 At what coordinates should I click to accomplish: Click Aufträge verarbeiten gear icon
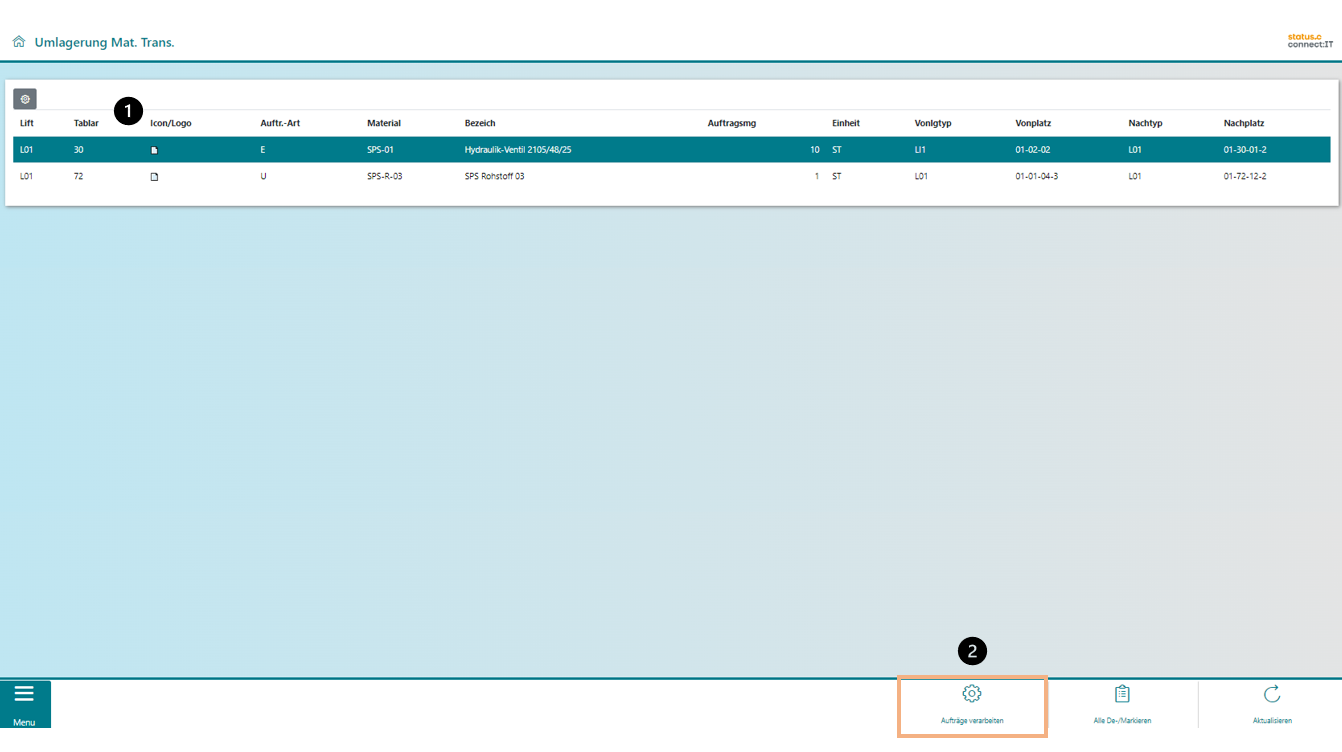click(971, 694)
